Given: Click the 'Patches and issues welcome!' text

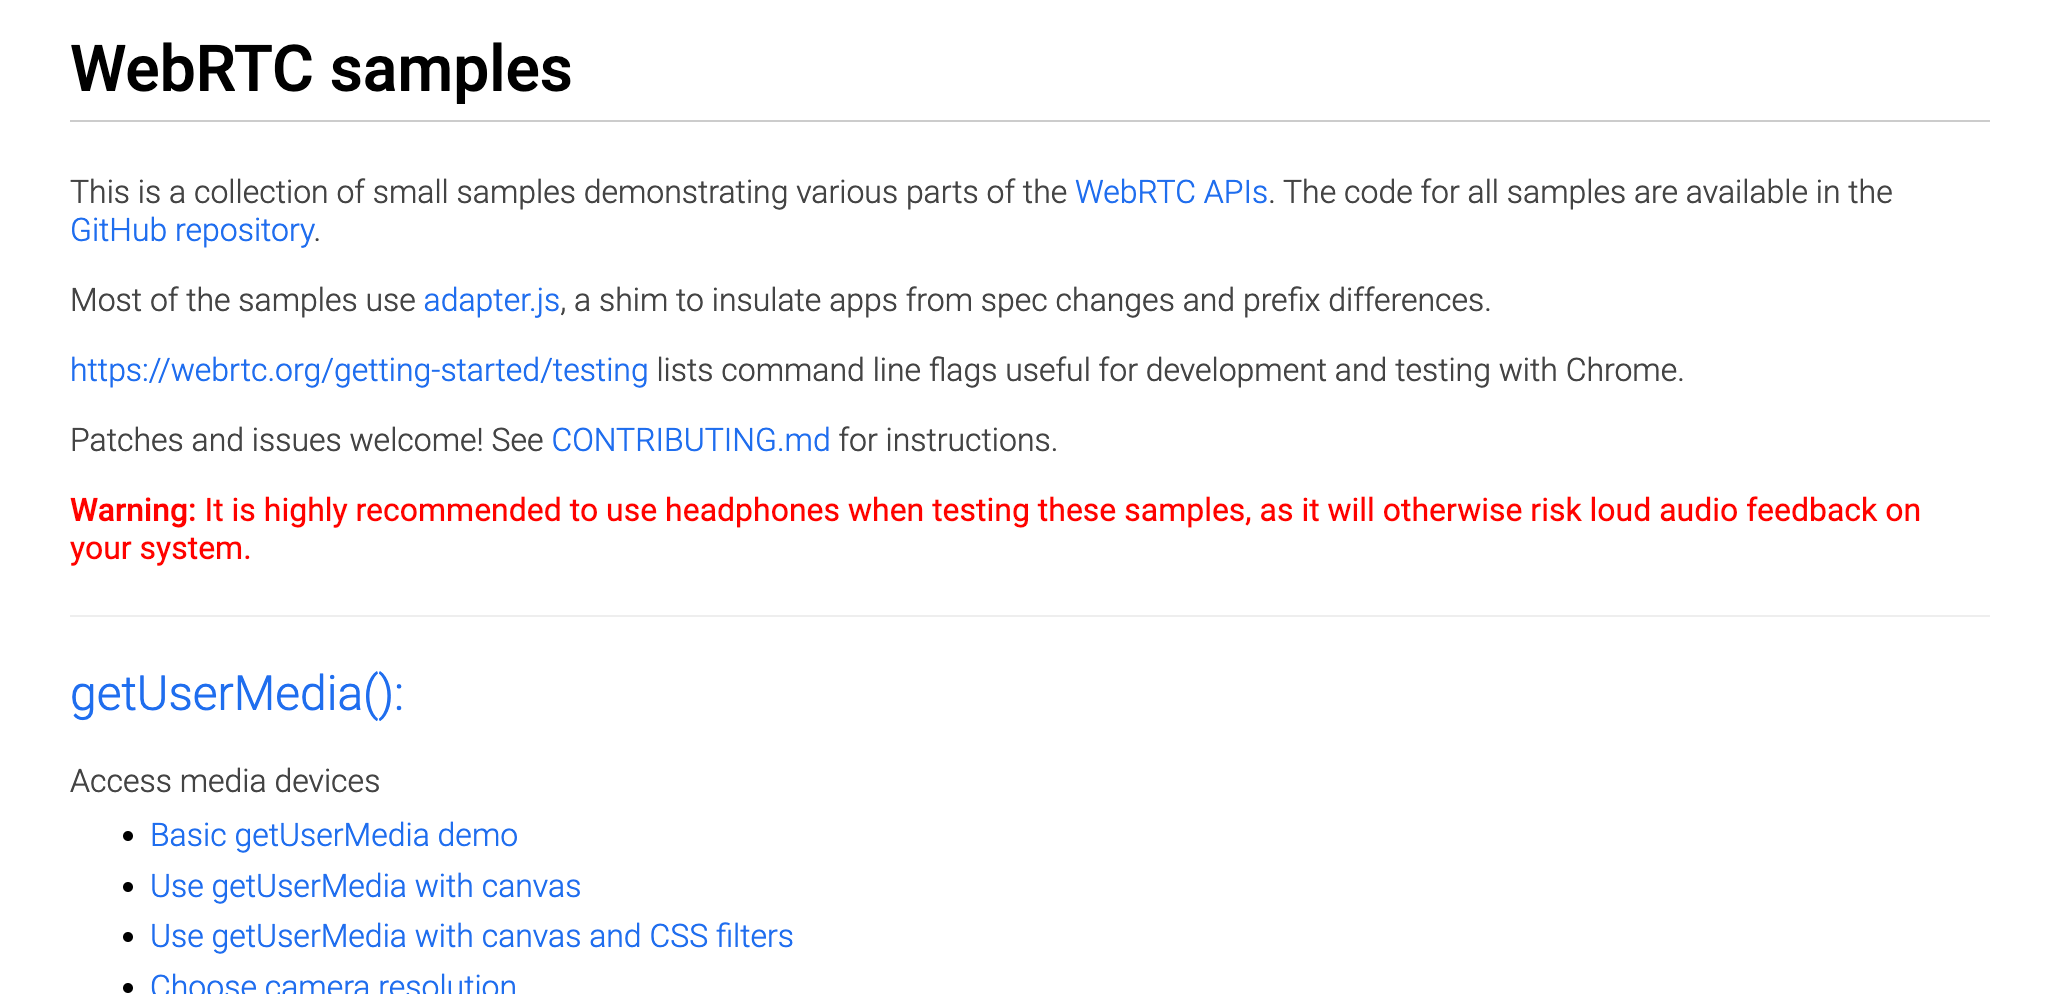Looking at the screenshot, I should pos(276,440).
